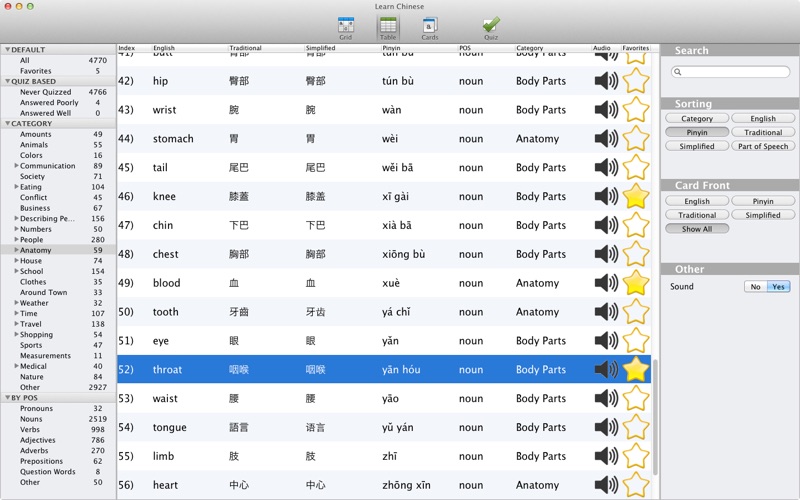Favorite the waist row star
Screen dimensions: 800x500
coord(636,398)
